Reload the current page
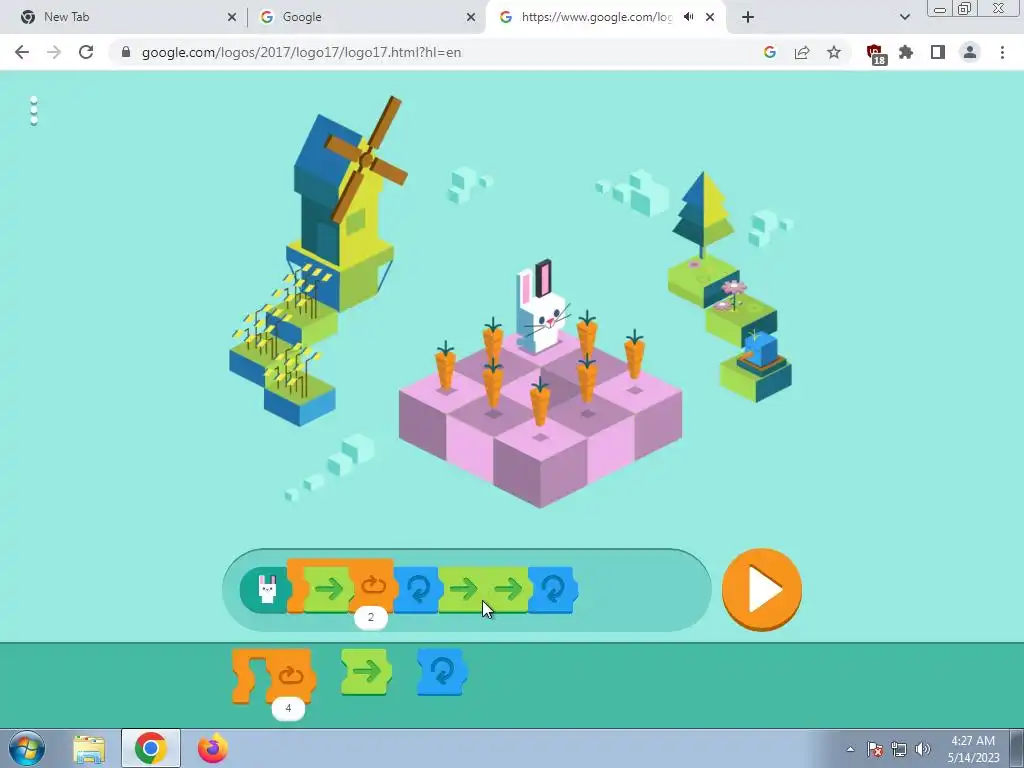 pyautogui.click(x=86, y=52)
